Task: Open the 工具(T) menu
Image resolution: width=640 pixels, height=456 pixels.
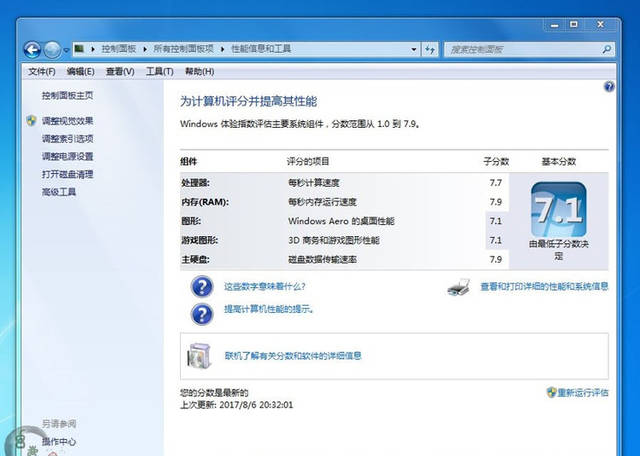Action: pyautogui.click(x=160, y=71)
